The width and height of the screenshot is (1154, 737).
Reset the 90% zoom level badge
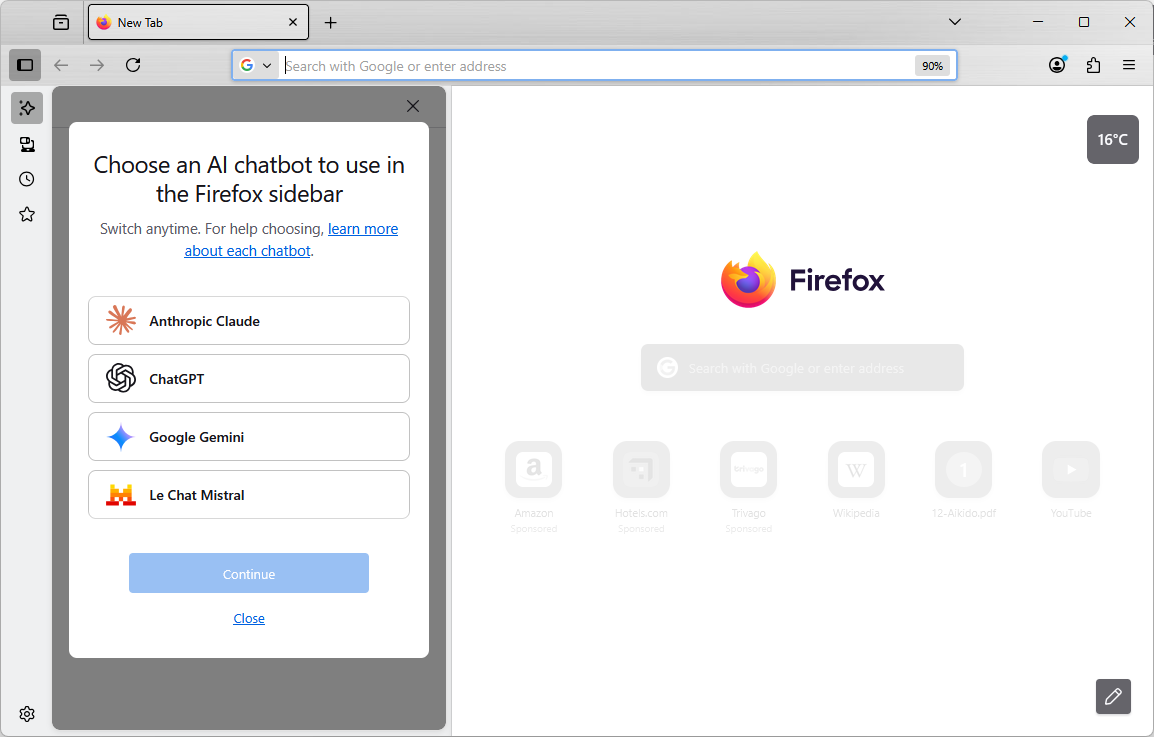[932, 66]
